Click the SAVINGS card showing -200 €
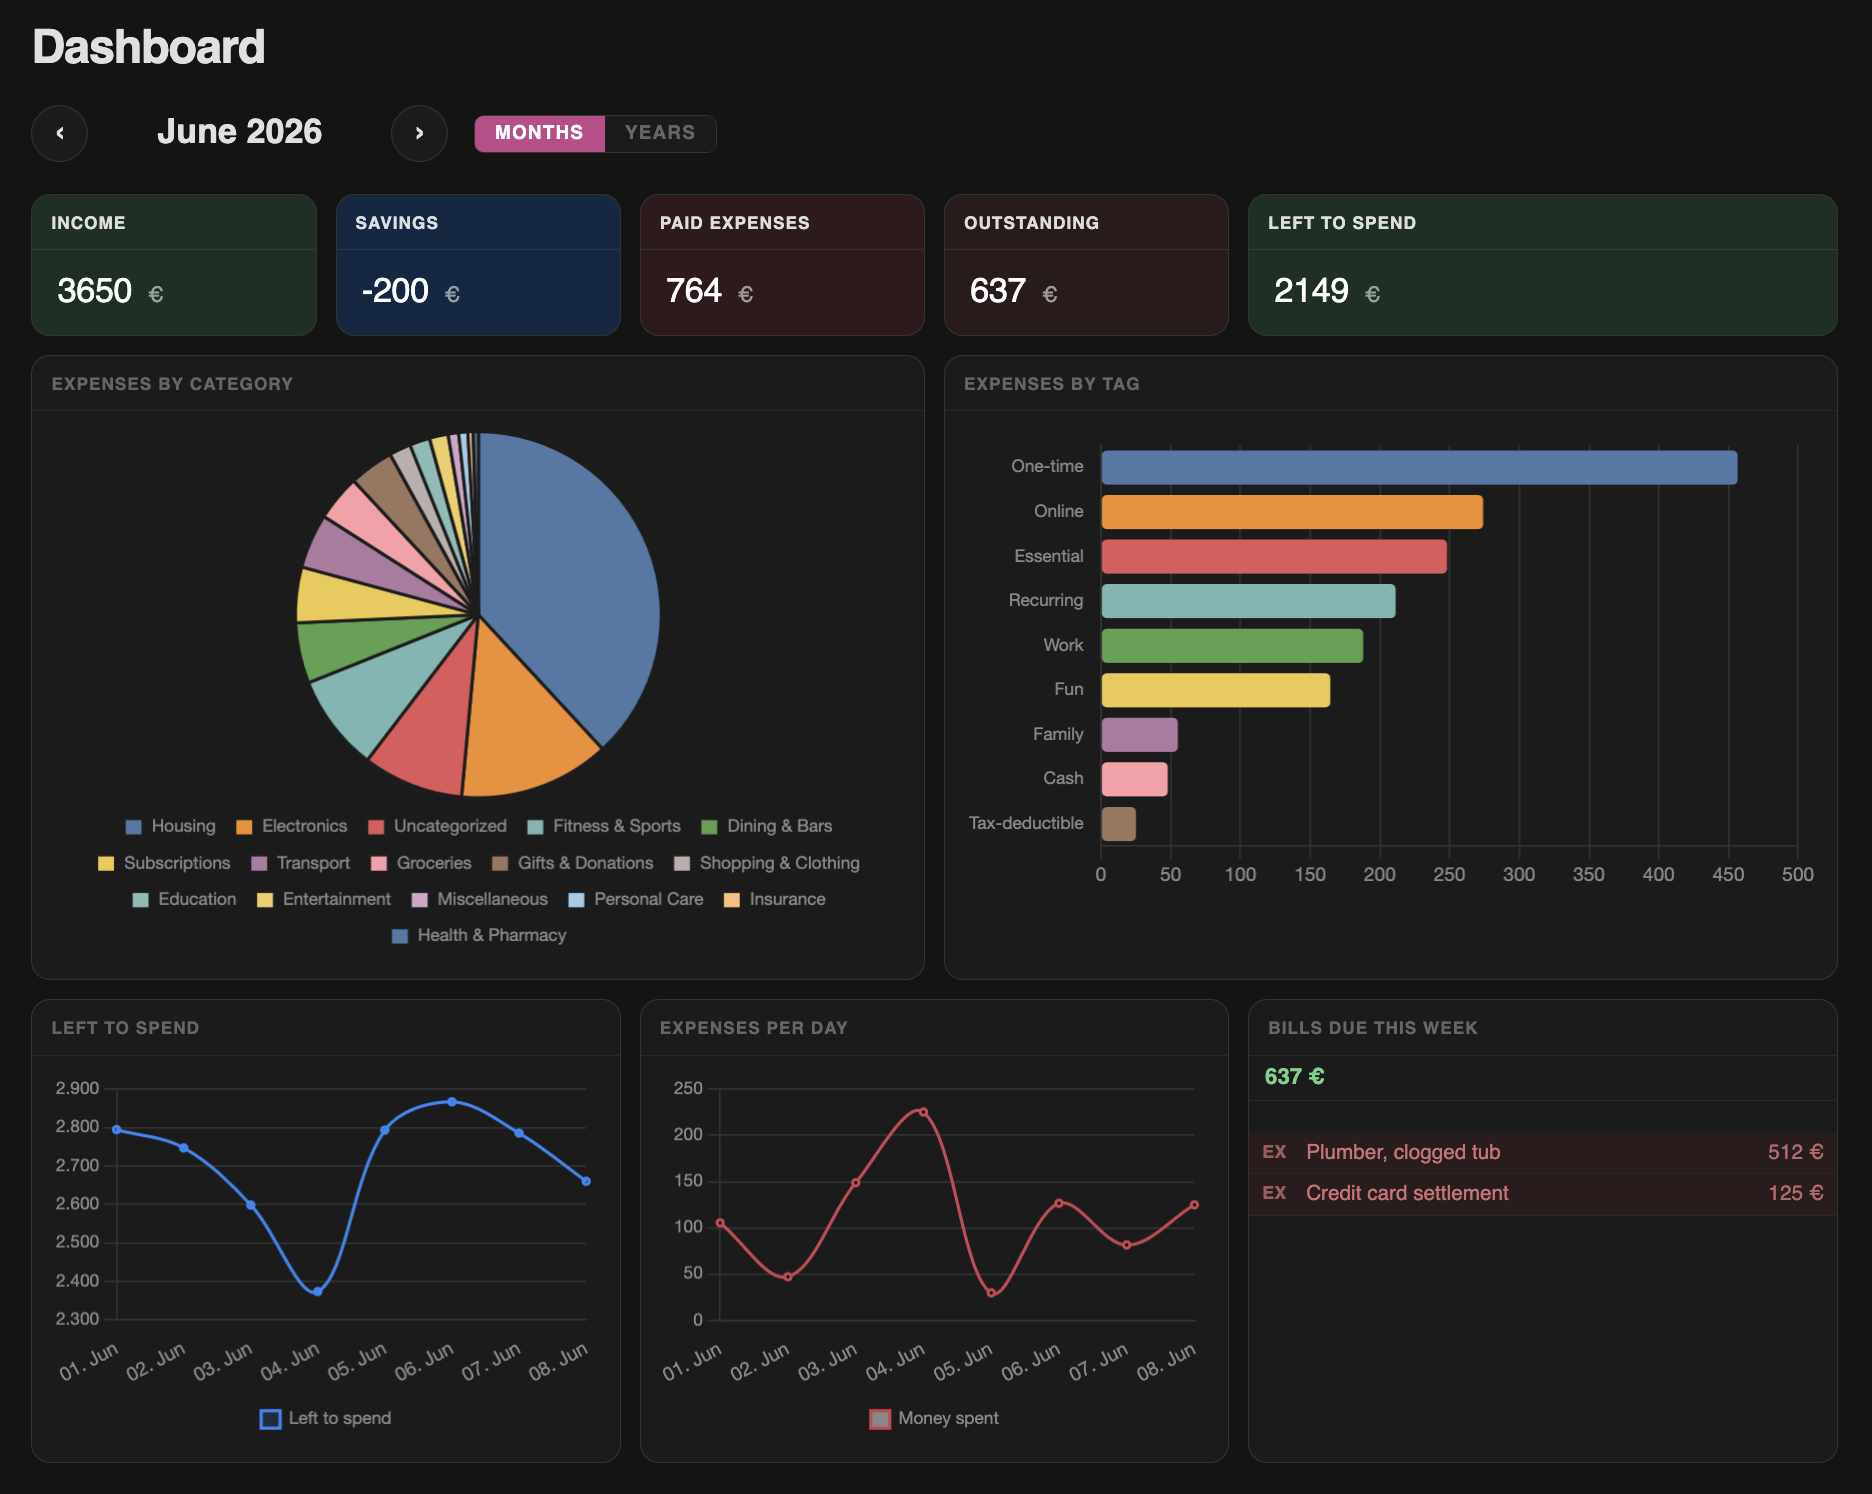 coord(478,265)
